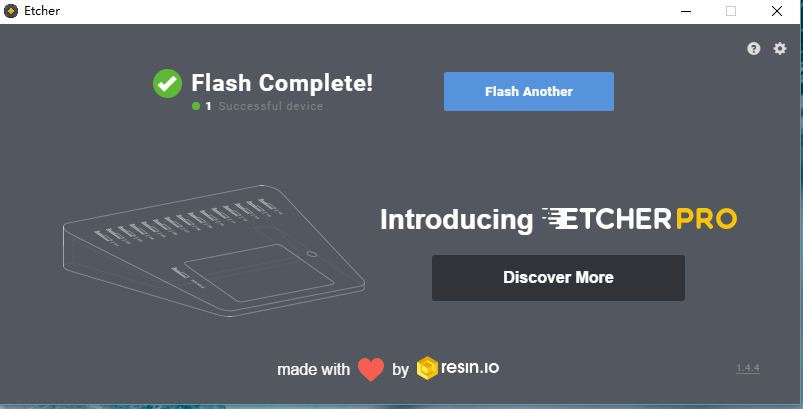Open the help question mark icon
This screenshot has height=409, width=803.
click(x=753, y=49)
